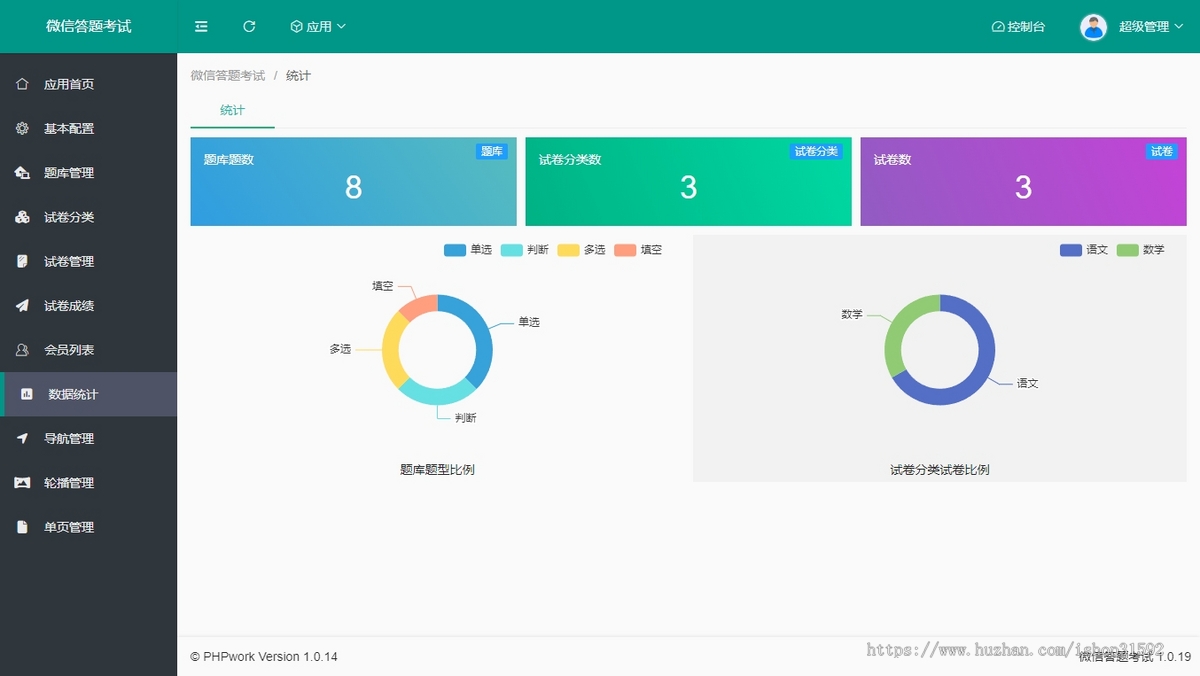Click the icon beside 题库管理
1200x676 pixels.
[22, 173]
